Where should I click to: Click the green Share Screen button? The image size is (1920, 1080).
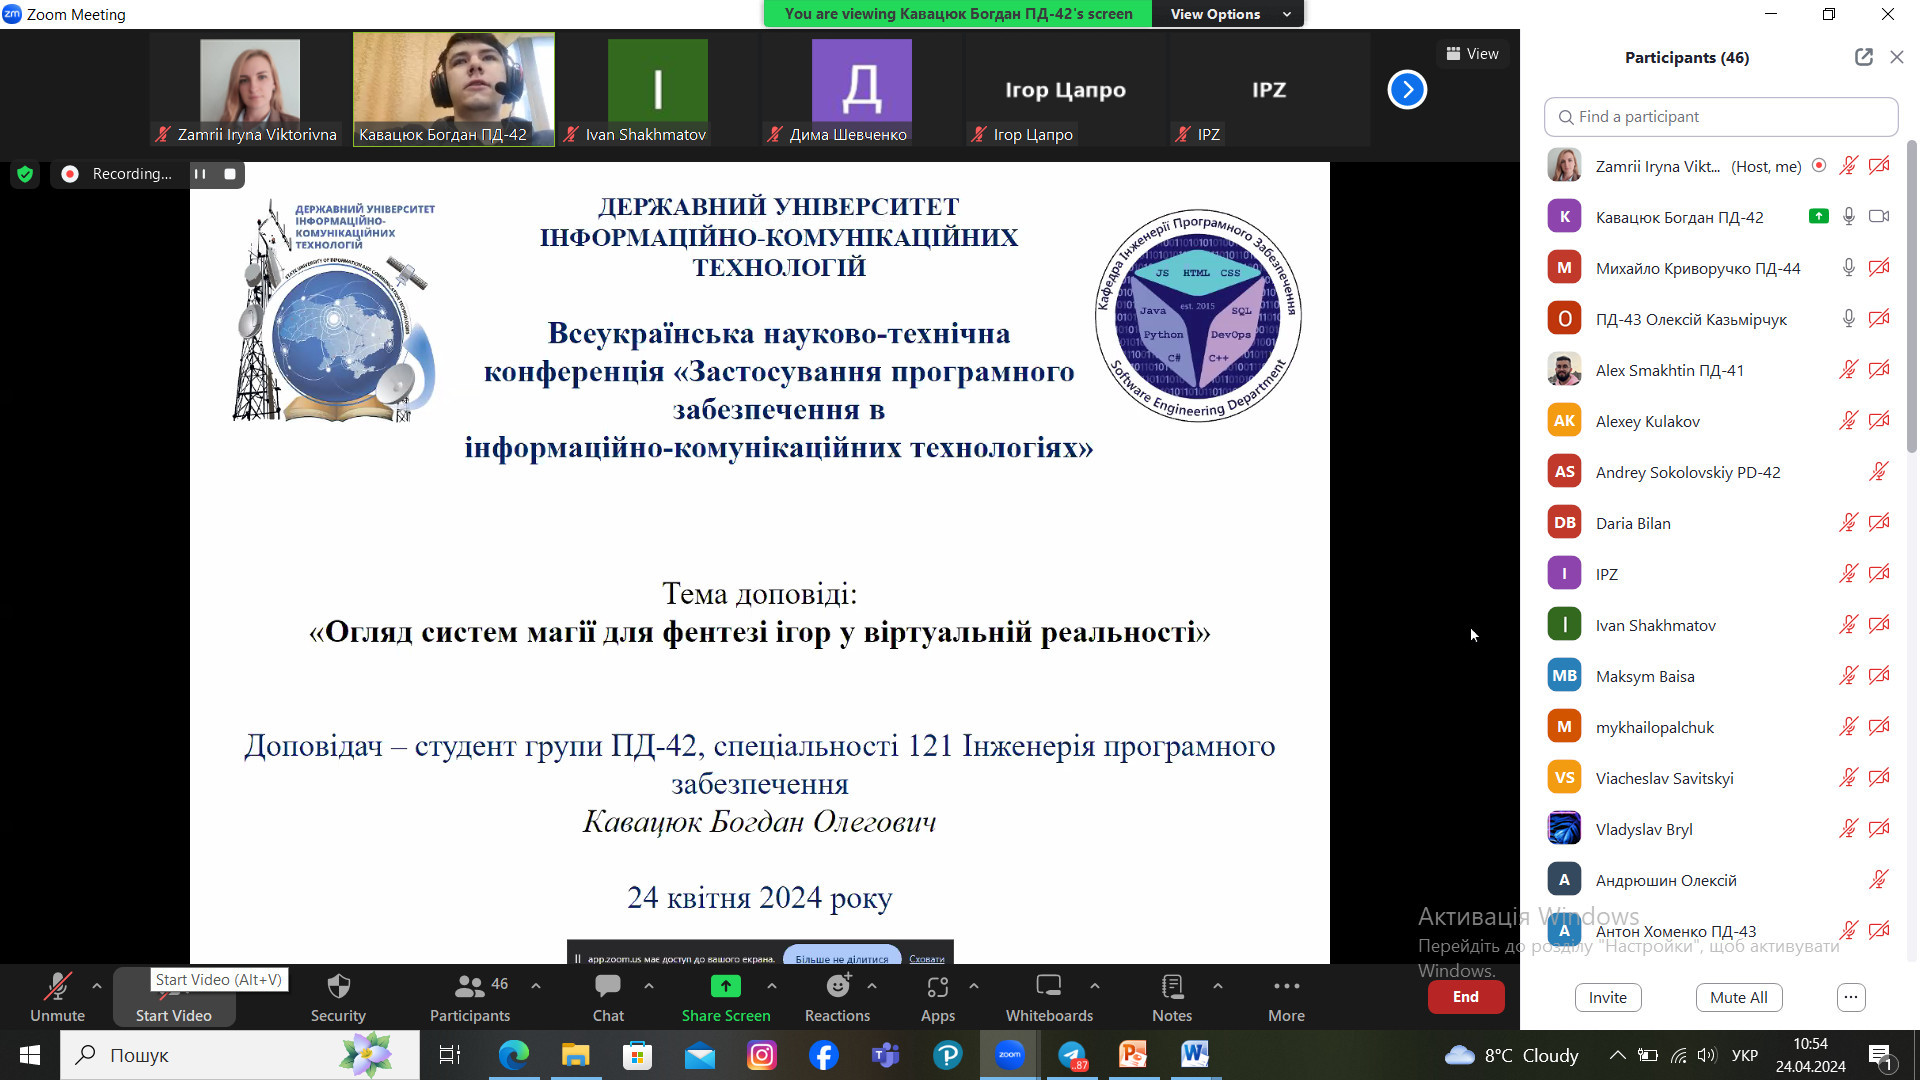click(x=726, y=997)
